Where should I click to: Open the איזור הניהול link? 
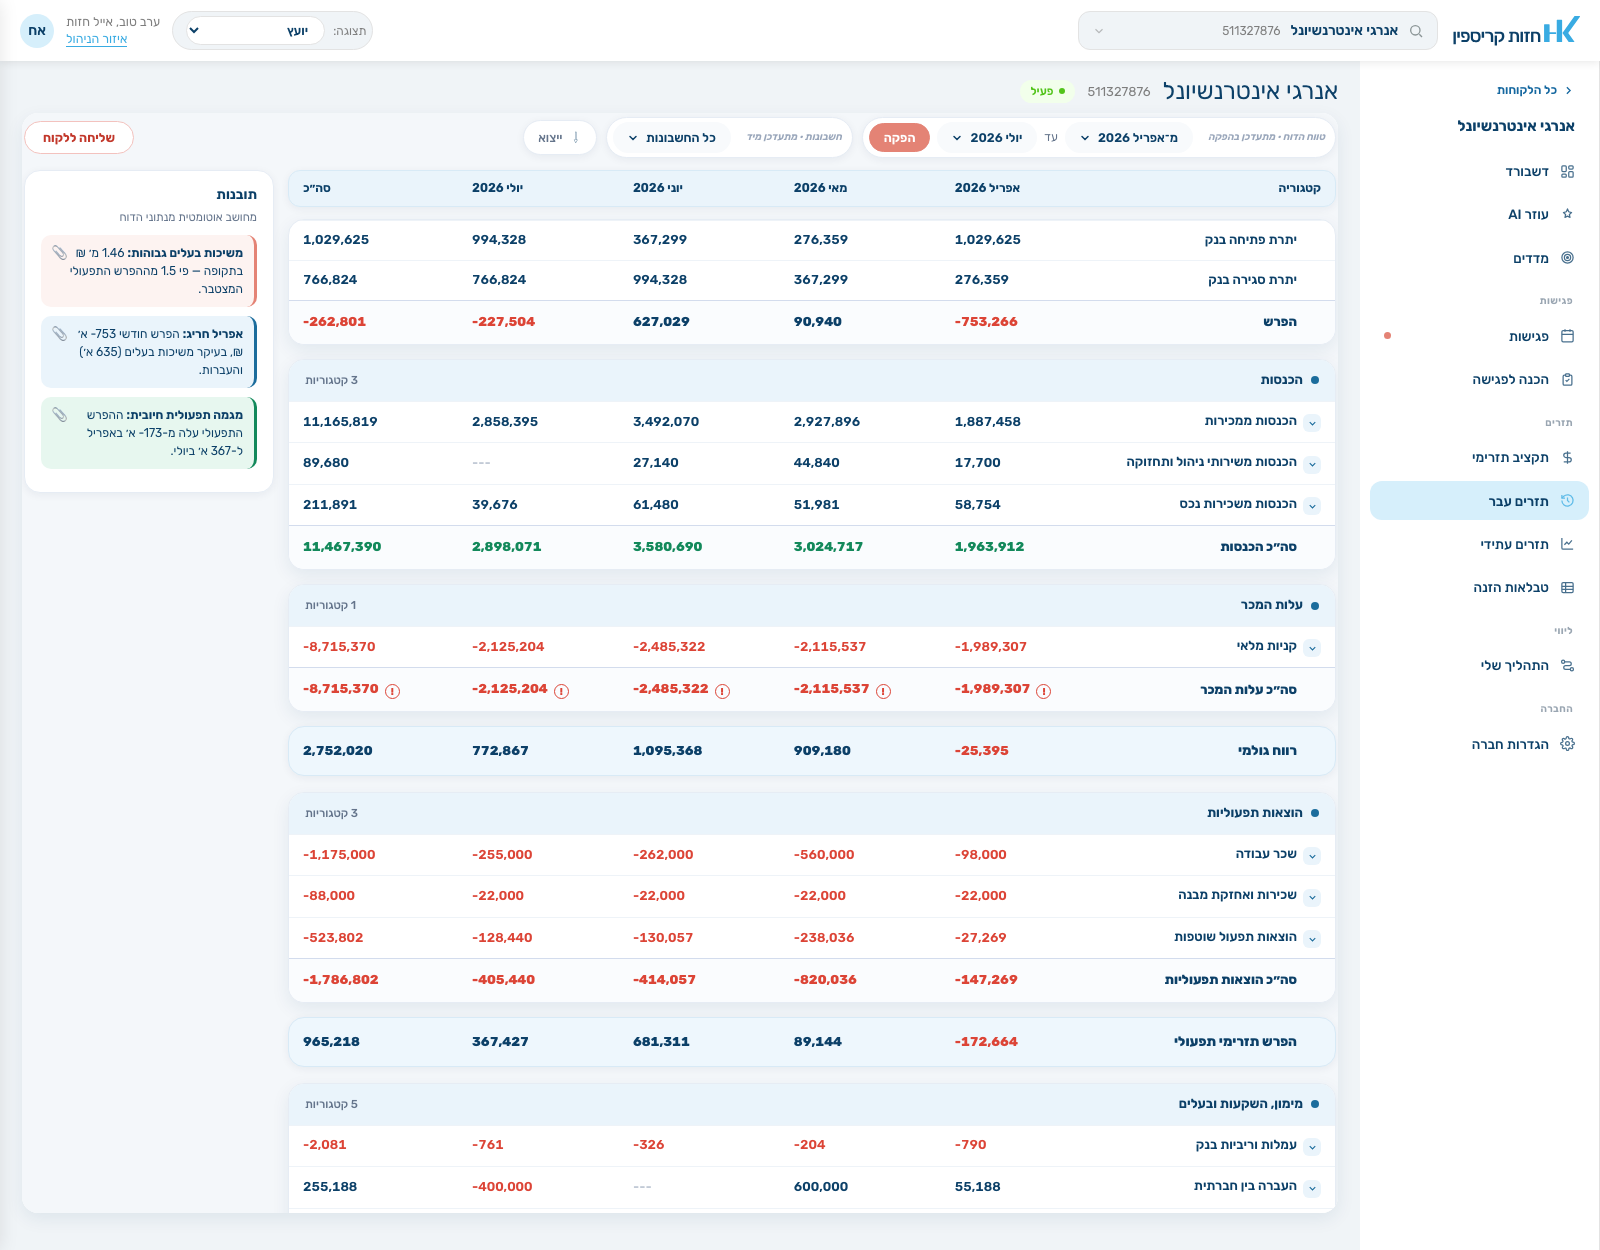97,40
